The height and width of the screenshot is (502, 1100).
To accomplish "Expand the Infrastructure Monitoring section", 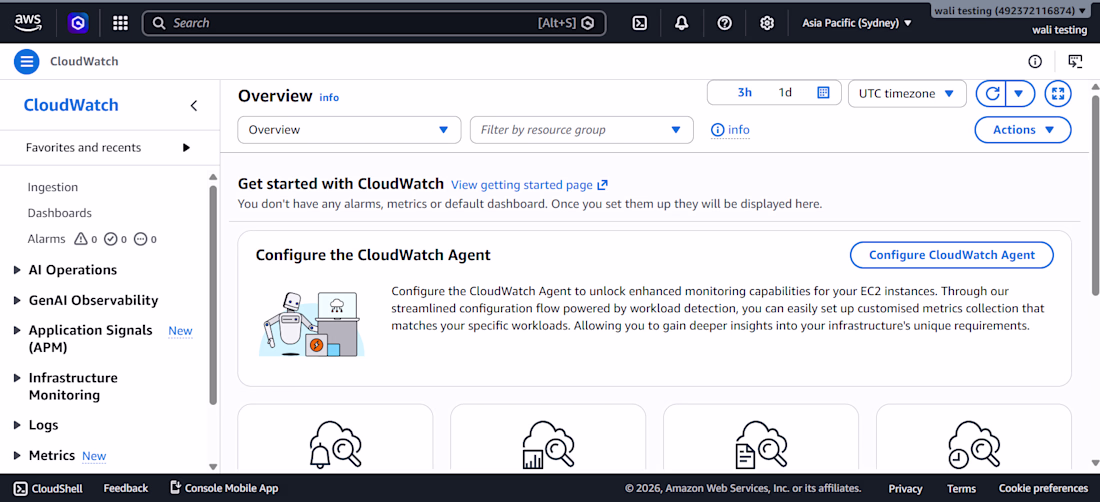I will [18, 379].
